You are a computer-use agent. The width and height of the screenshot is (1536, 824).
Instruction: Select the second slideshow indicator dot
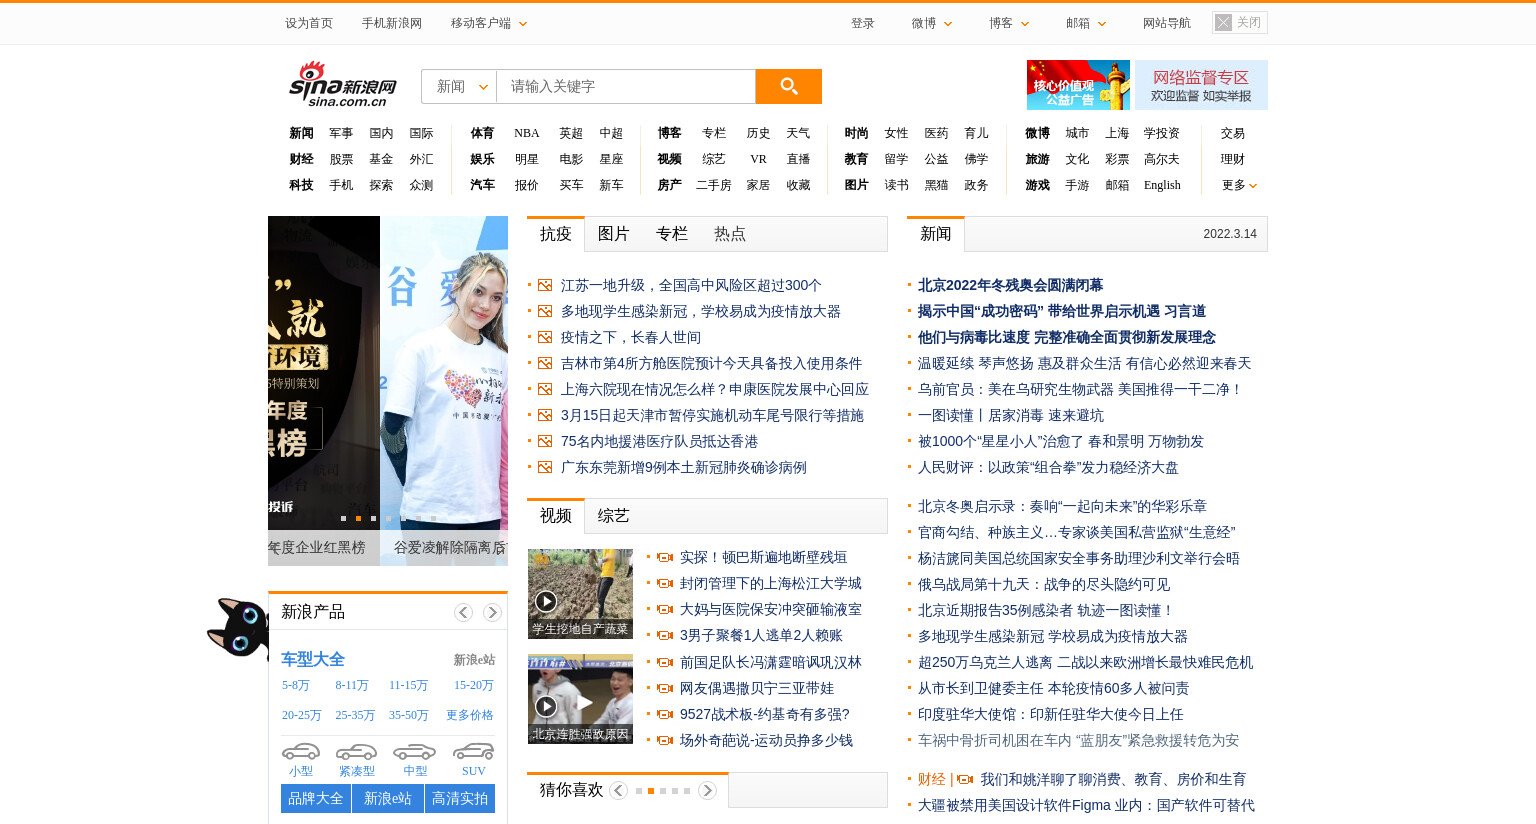click(358, 518)
